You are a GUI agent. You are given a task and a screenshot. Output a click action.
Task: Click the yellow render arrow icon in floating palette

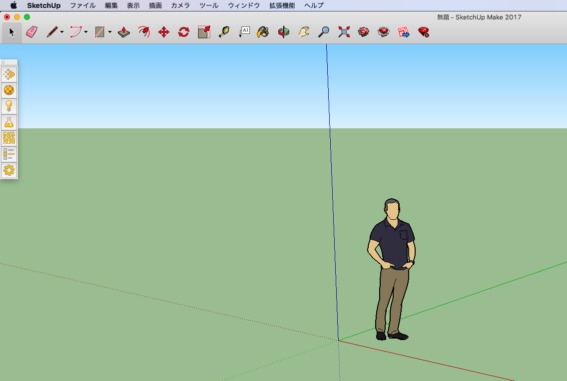[9, 74]
